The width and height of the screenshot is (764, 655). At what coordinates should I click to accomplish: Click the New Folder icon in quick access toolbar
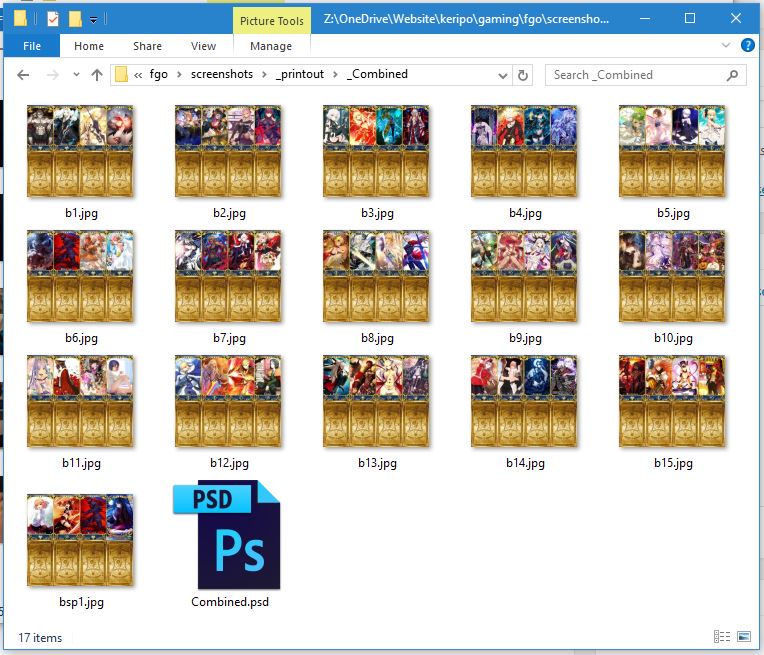(x=75, y=19)
